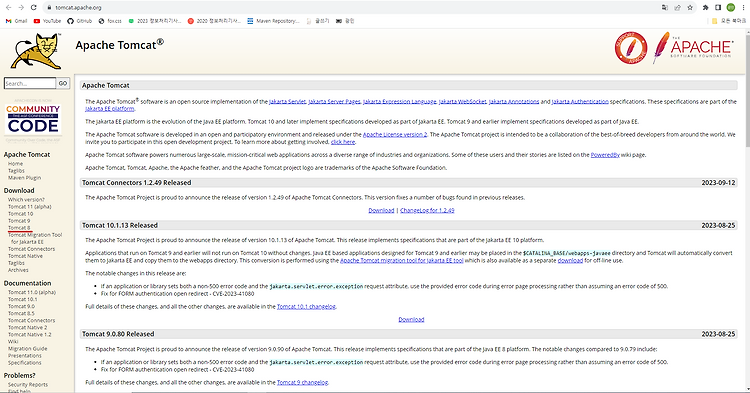Click the Apache Software Foundation logo
The height and width of the screenshot is (393, 750).
693,48
